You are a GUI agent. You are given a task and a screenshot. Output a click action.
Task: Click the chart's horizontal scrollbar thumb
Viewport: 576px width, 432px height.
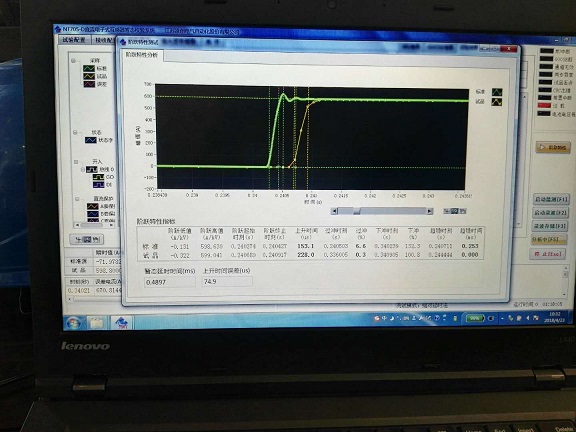[357, 211]
